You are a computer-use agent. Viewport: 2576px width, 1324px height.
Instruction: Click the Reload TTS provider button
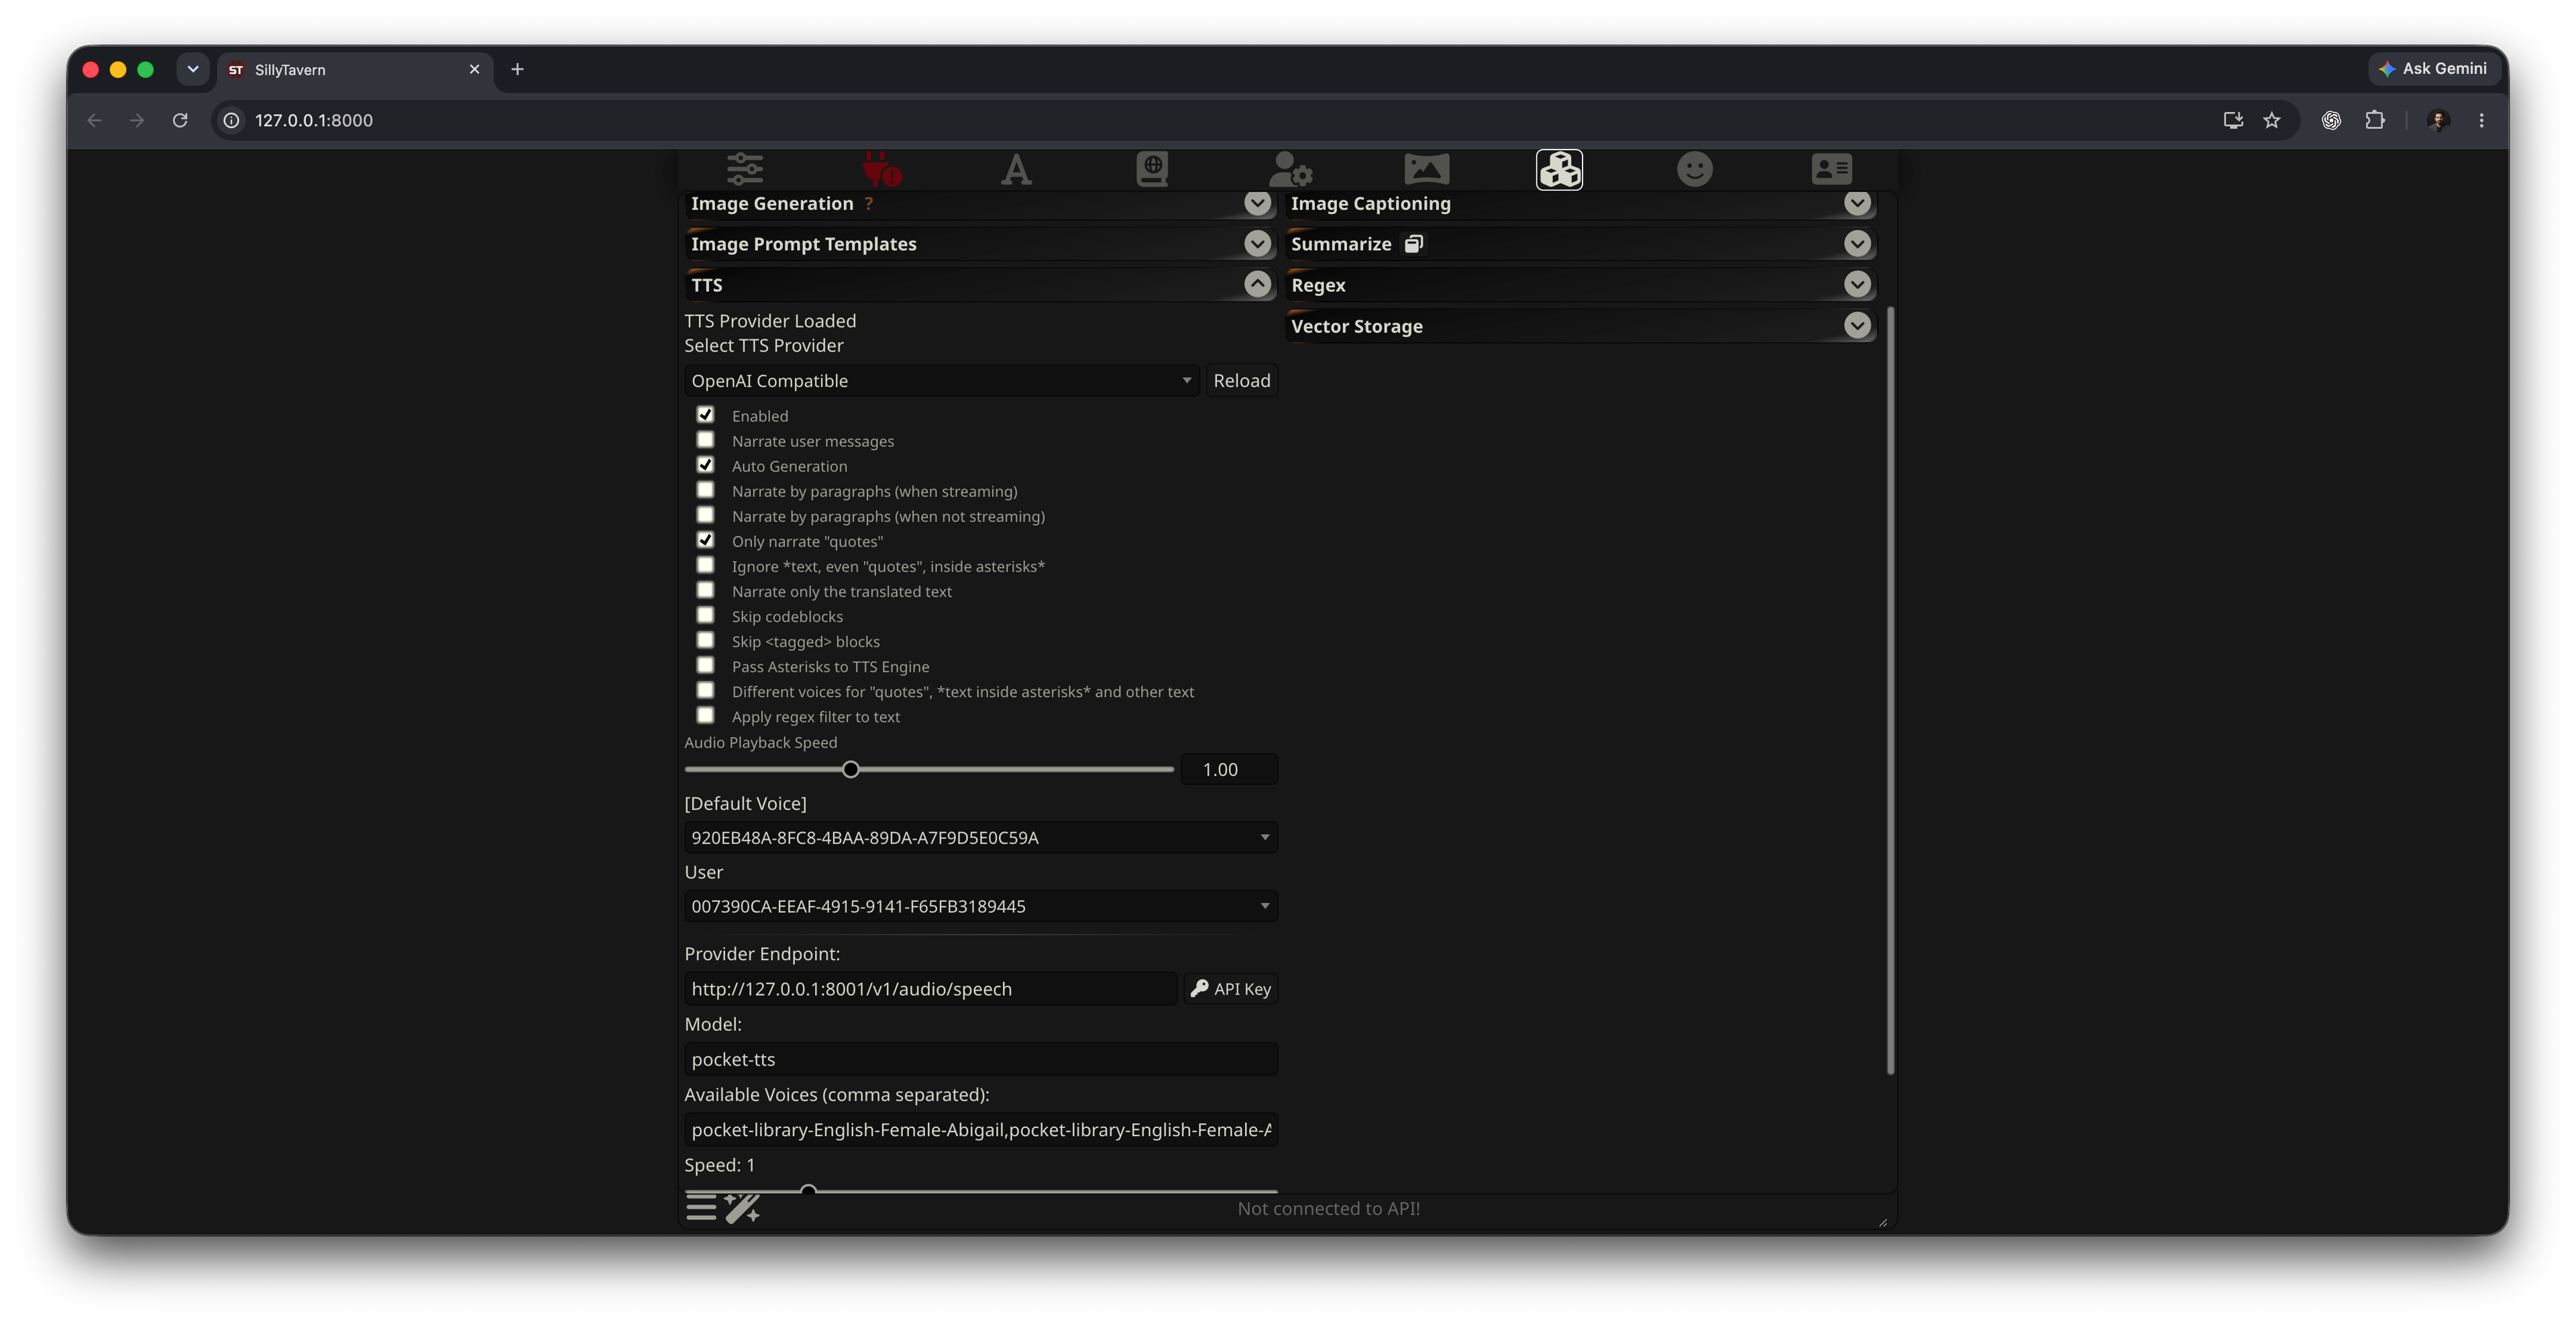(x=1241, y=380)
